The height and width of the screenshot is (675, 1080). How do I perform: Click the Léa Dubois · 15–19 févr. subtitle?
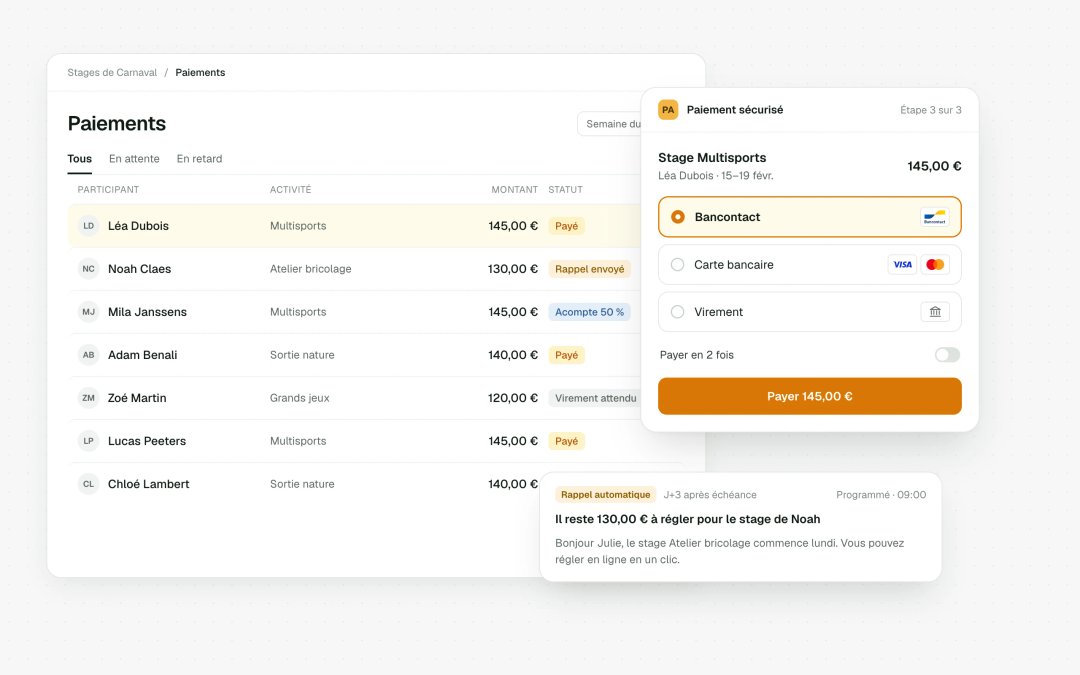[x=716, y=176]
